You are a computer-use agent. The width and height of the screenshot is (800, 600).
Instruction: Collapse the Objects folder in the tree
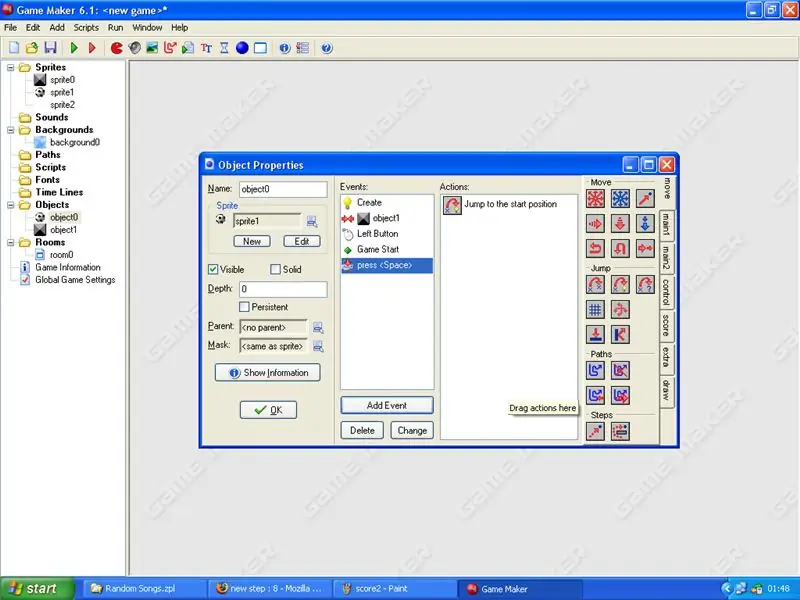click(x=11, y=205)
